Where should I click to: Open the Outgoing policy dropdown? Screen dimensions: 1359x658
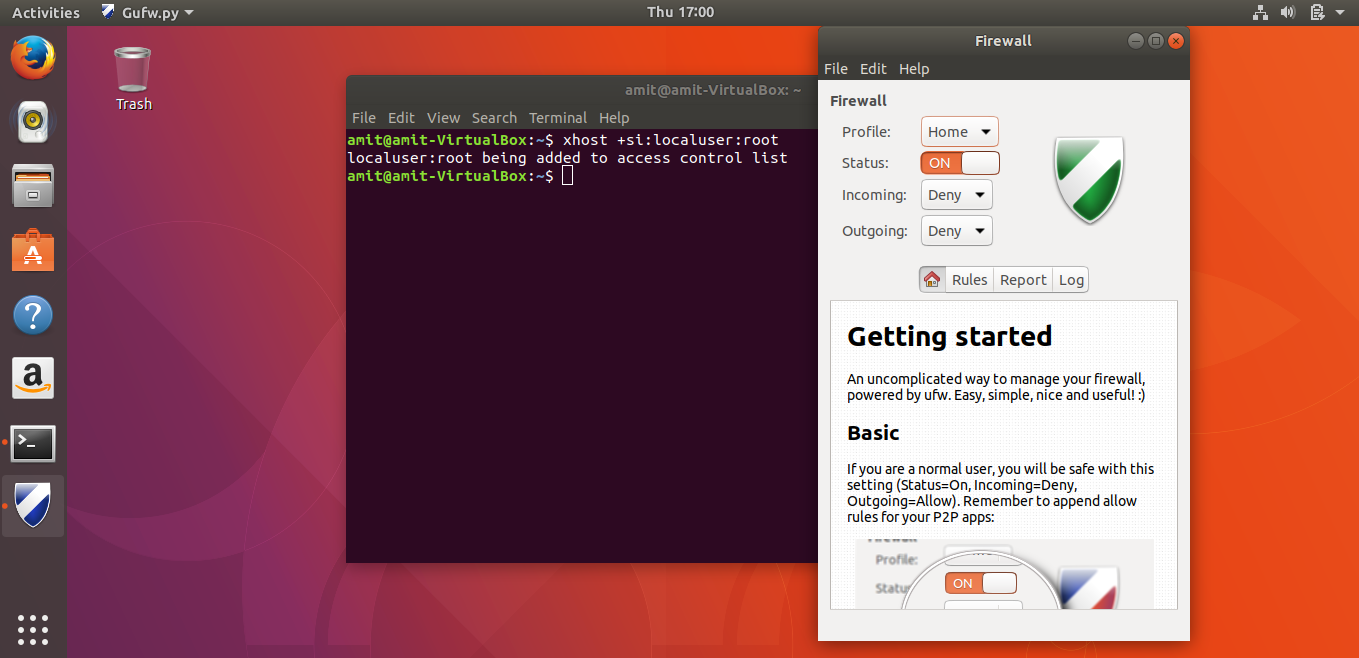(x=957, y=231)
